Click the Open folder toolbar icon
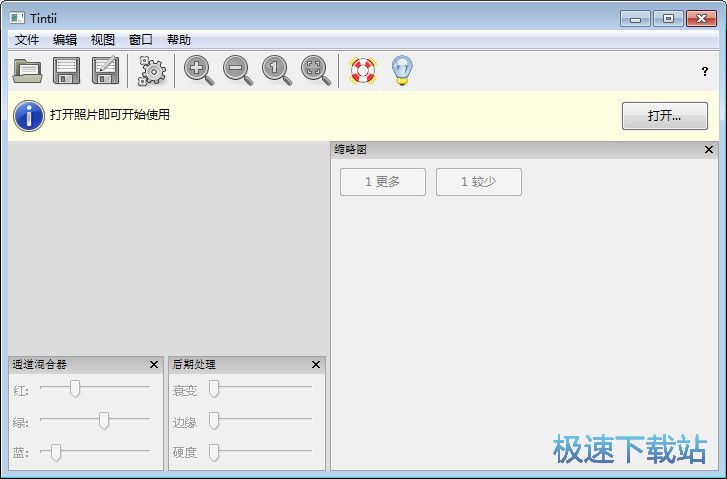This screenshot has width=727, height=479. click(27, 71)
